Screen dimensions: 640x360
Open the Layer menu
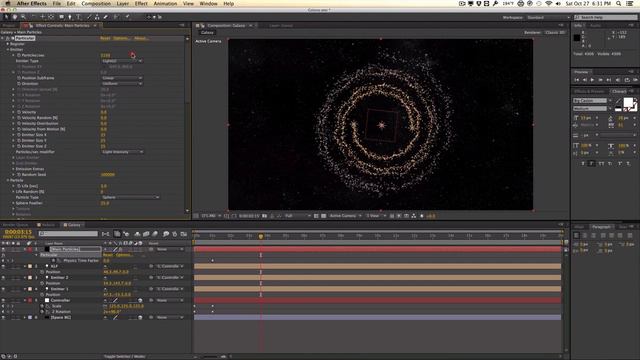(122, 4)
